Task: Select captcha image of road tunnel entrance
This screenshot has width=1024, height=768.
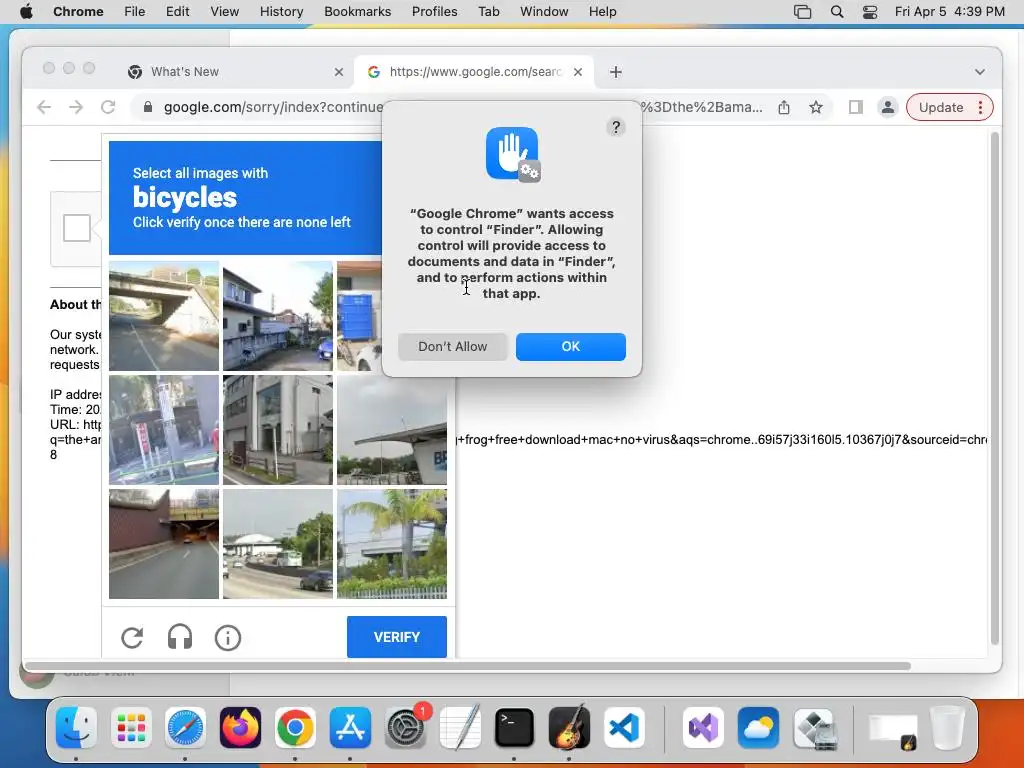Action: click(x=164, y=543)
